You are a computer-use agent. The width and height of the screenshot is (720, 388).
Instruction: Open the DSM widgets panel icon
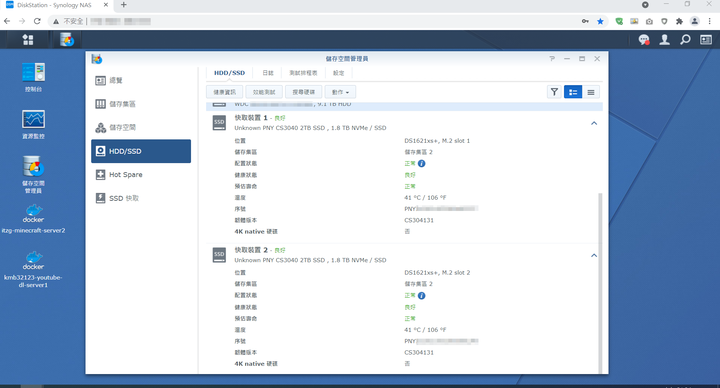(706, 40)
